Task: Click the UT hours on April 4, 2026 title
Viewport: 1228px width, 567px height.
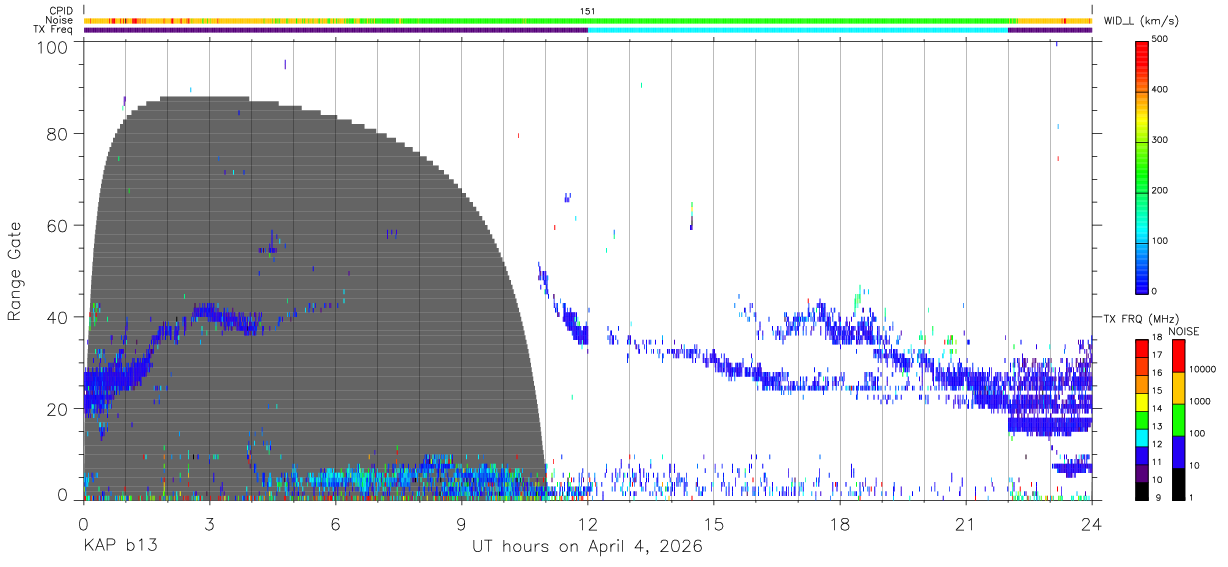Action: (x=587, y=547)
